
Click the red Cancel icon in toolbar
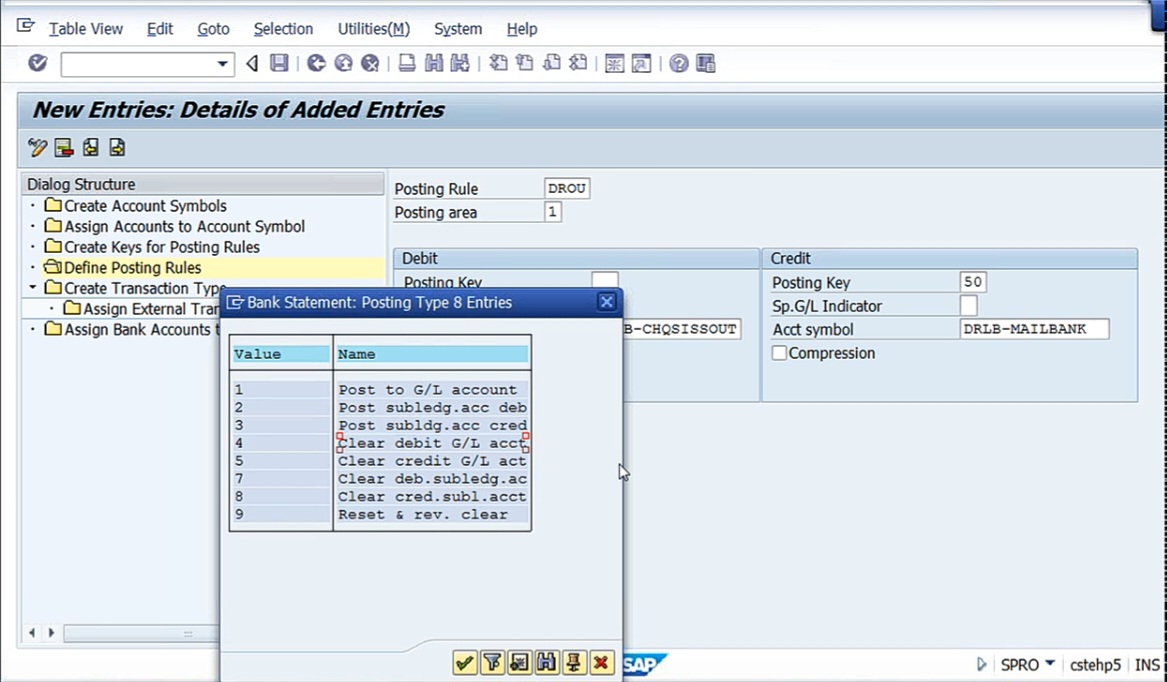(x=370, y=63)
